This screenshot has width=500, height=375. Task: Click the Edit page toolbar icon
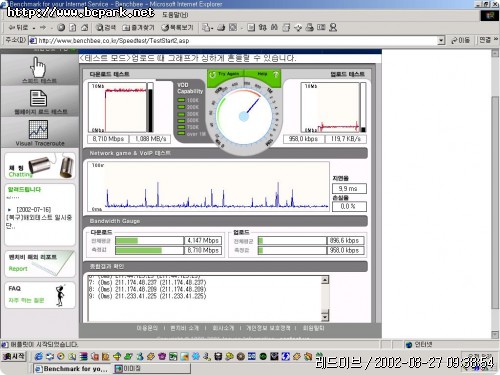click(x=233, y=28)
